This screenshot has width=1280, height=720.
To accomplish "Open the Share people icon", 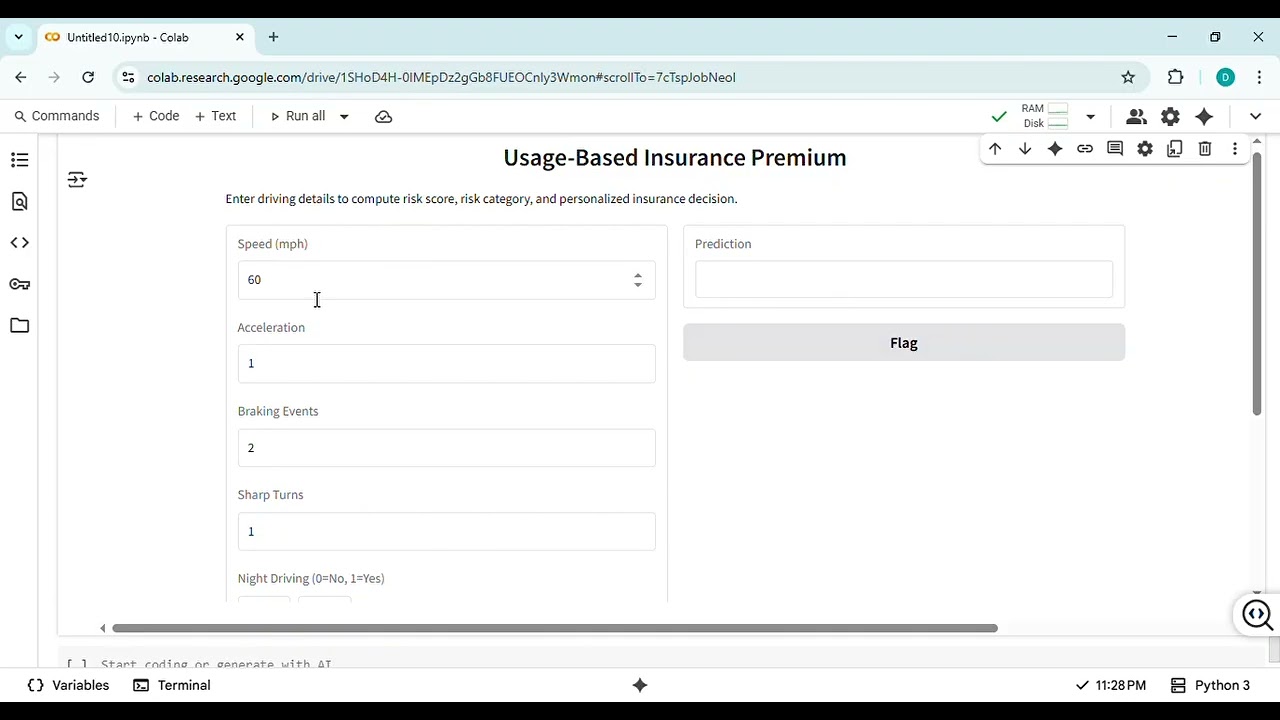I will 1136,117.
